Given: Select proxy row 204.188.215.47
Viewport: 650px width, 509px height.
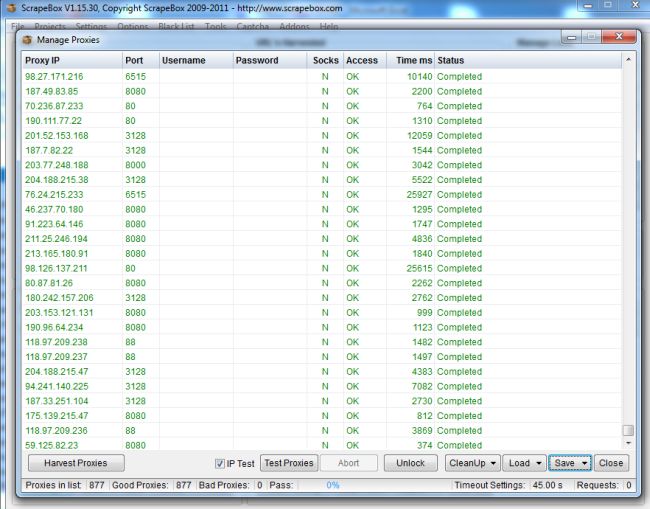Looking at the screenshot, I should tap(322, 372).
